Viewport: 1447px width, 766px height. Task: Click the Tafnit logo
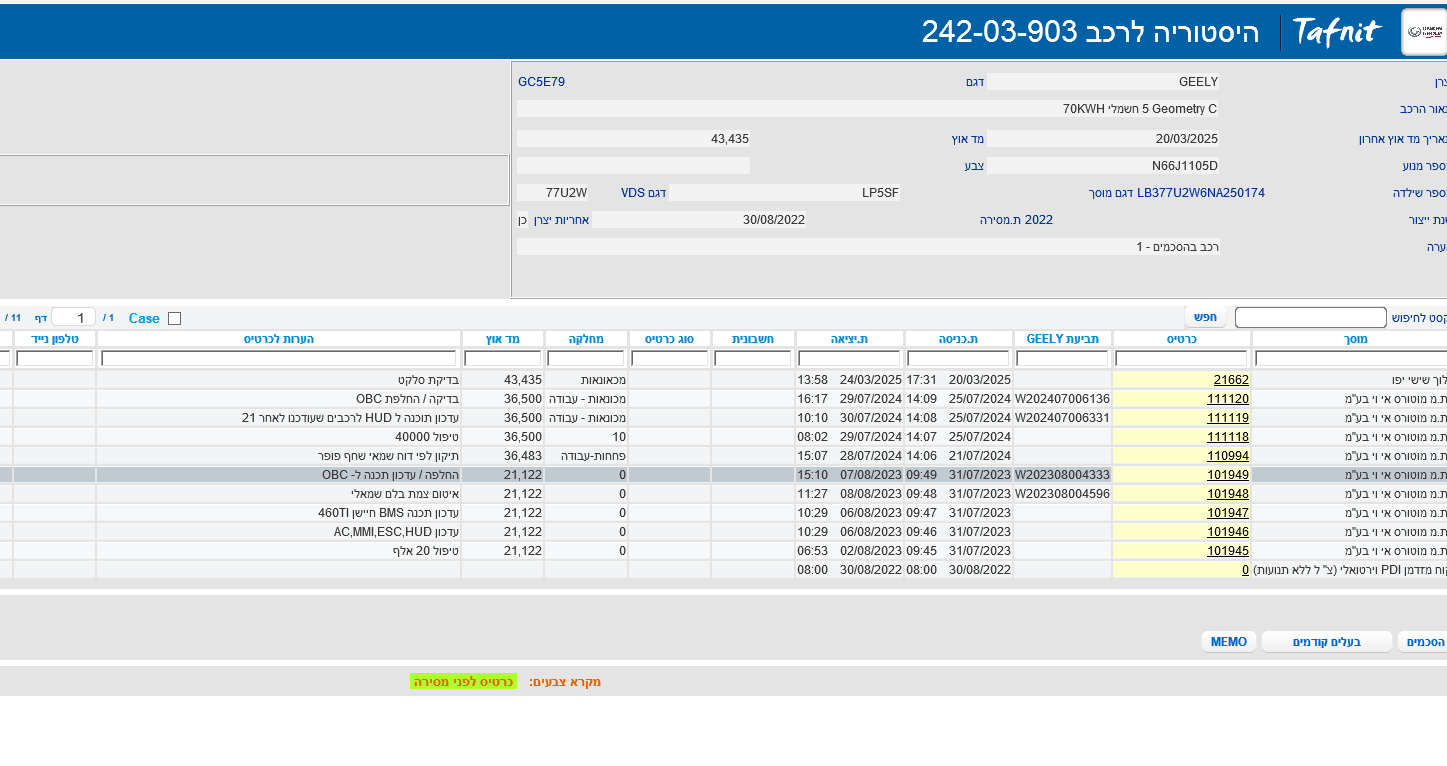click(1336, 32)
